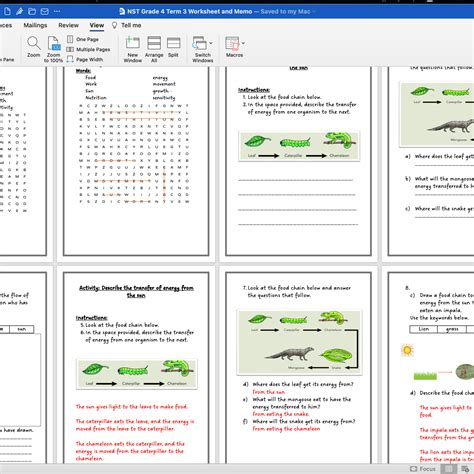The image size is (474, 474).
Task: Click the word 'Nutrition' in word list
Action: pyautogui.click(x=96, y=98)
